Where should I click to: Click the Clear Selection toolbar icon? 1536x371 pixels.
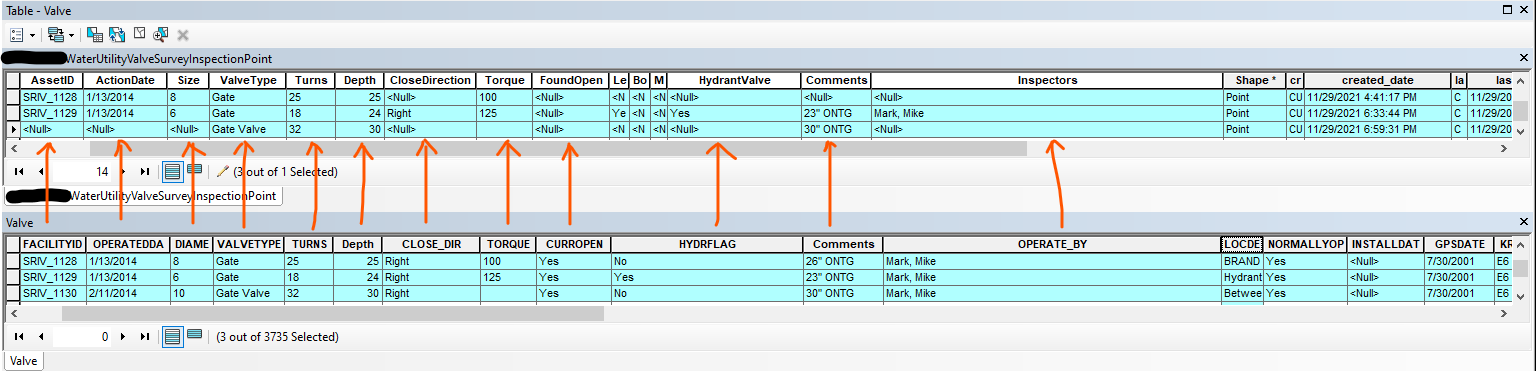(139, 34)
